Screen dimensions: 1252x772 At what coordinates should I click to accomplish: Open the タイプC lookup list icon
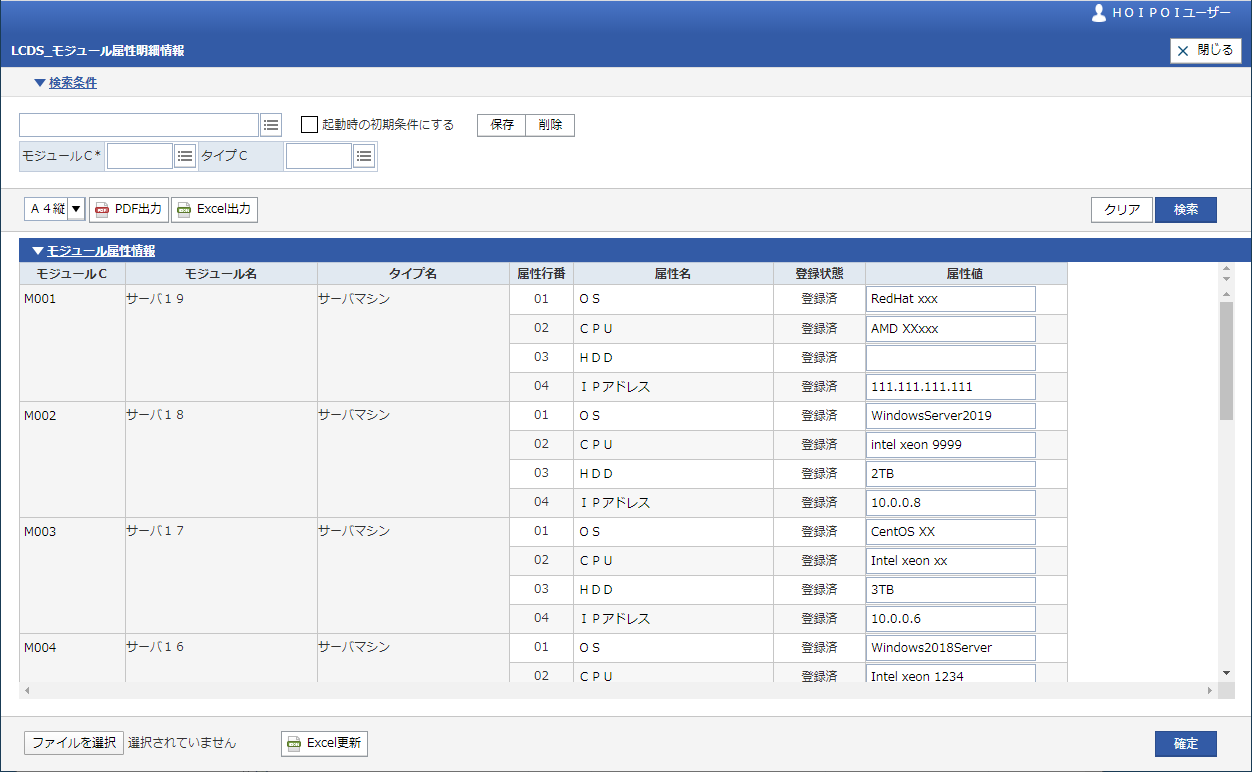[x=364, y=156]
